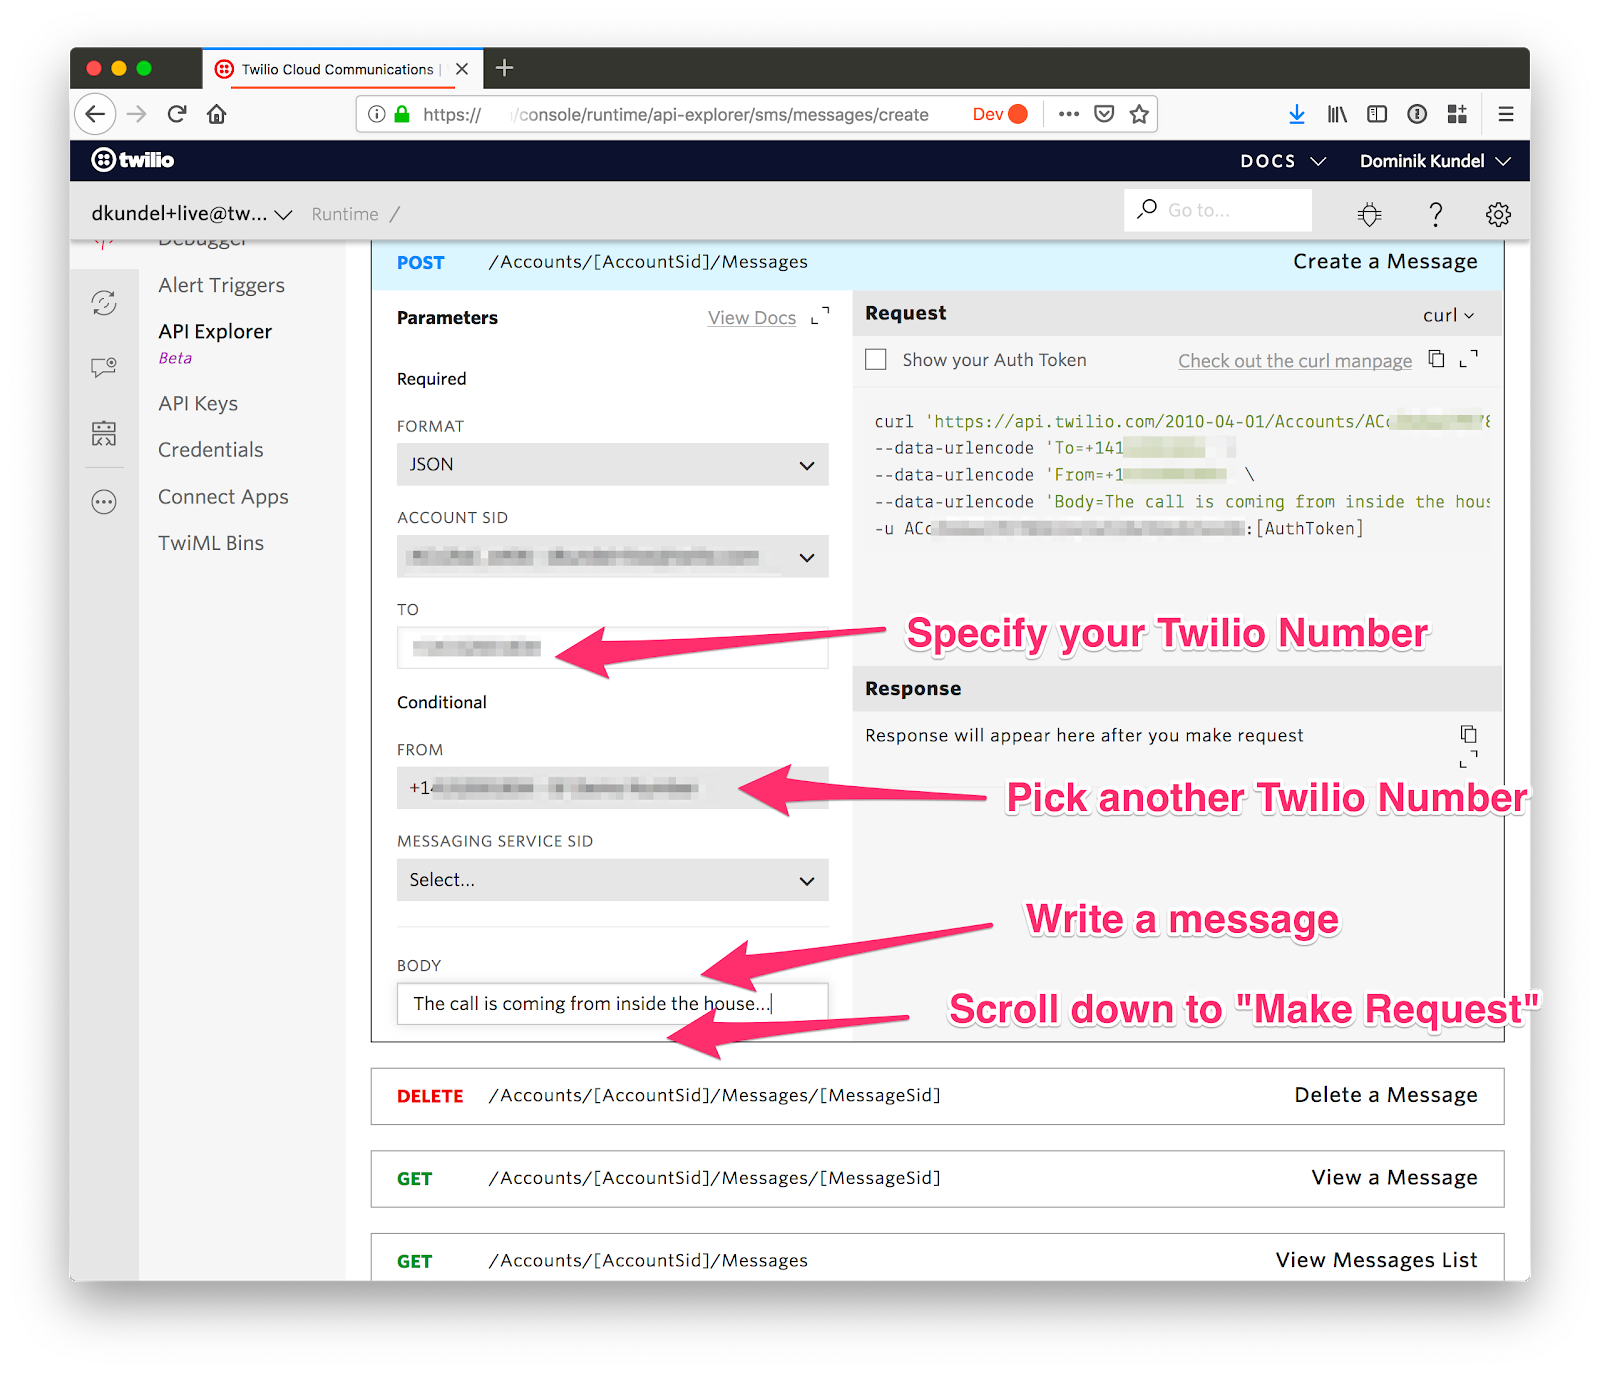This screenshot has width=1600, height=1373.
Task: Click the browser back arrow button
Action: pyautogui.click(x=96, y=114)
